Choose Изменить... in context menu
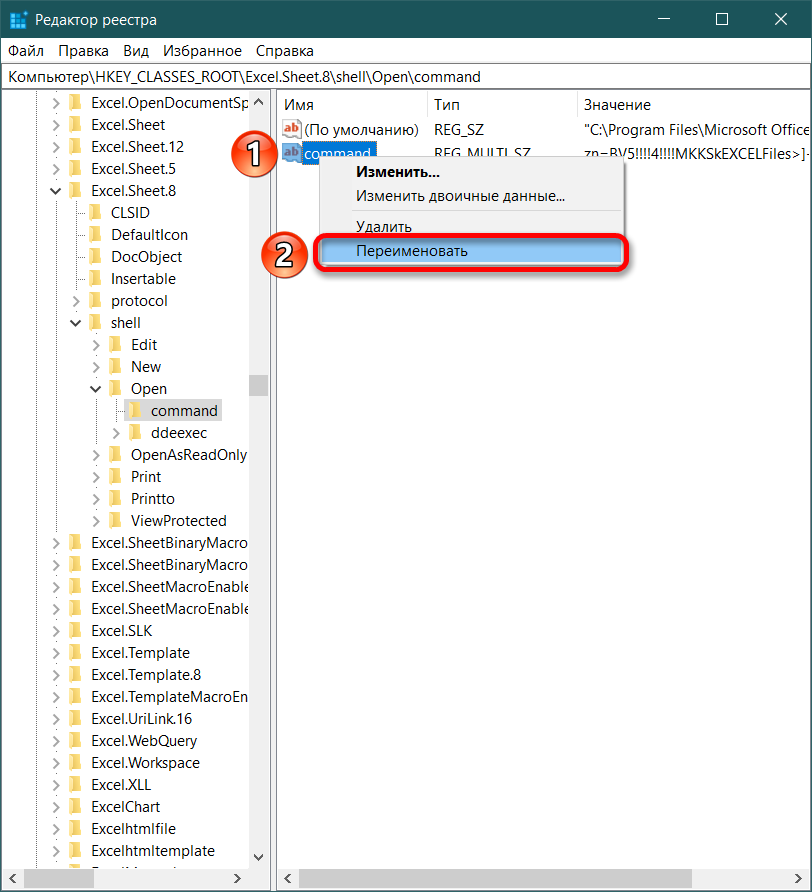This screenshot has height=892, width=812. pos(397,172)
